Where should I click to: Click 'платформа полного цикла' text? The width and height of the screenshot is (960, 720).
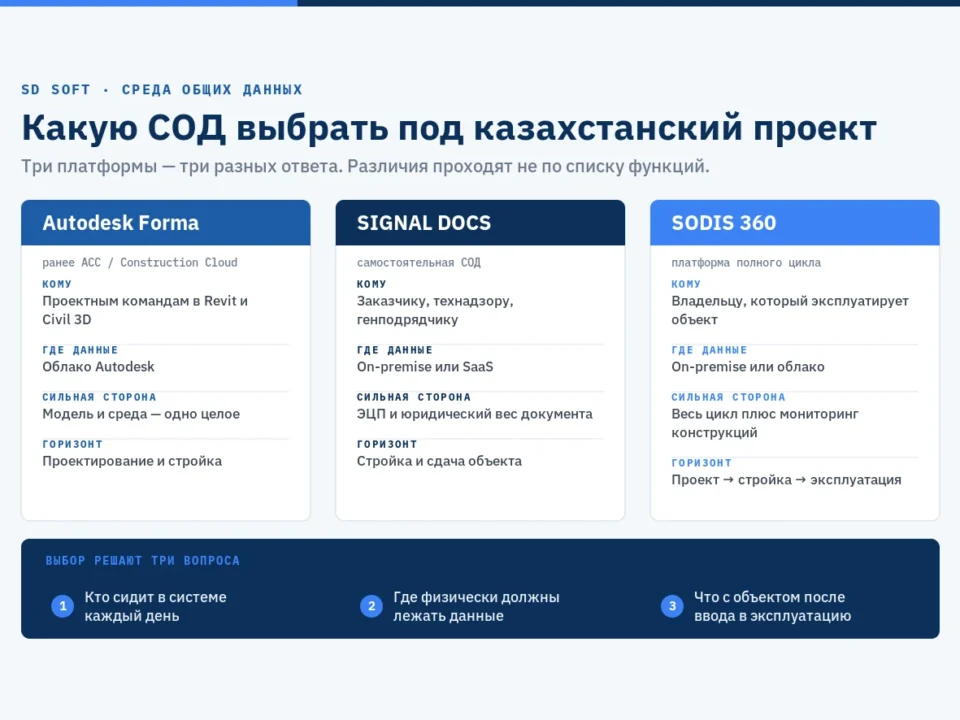coord(746,263)
